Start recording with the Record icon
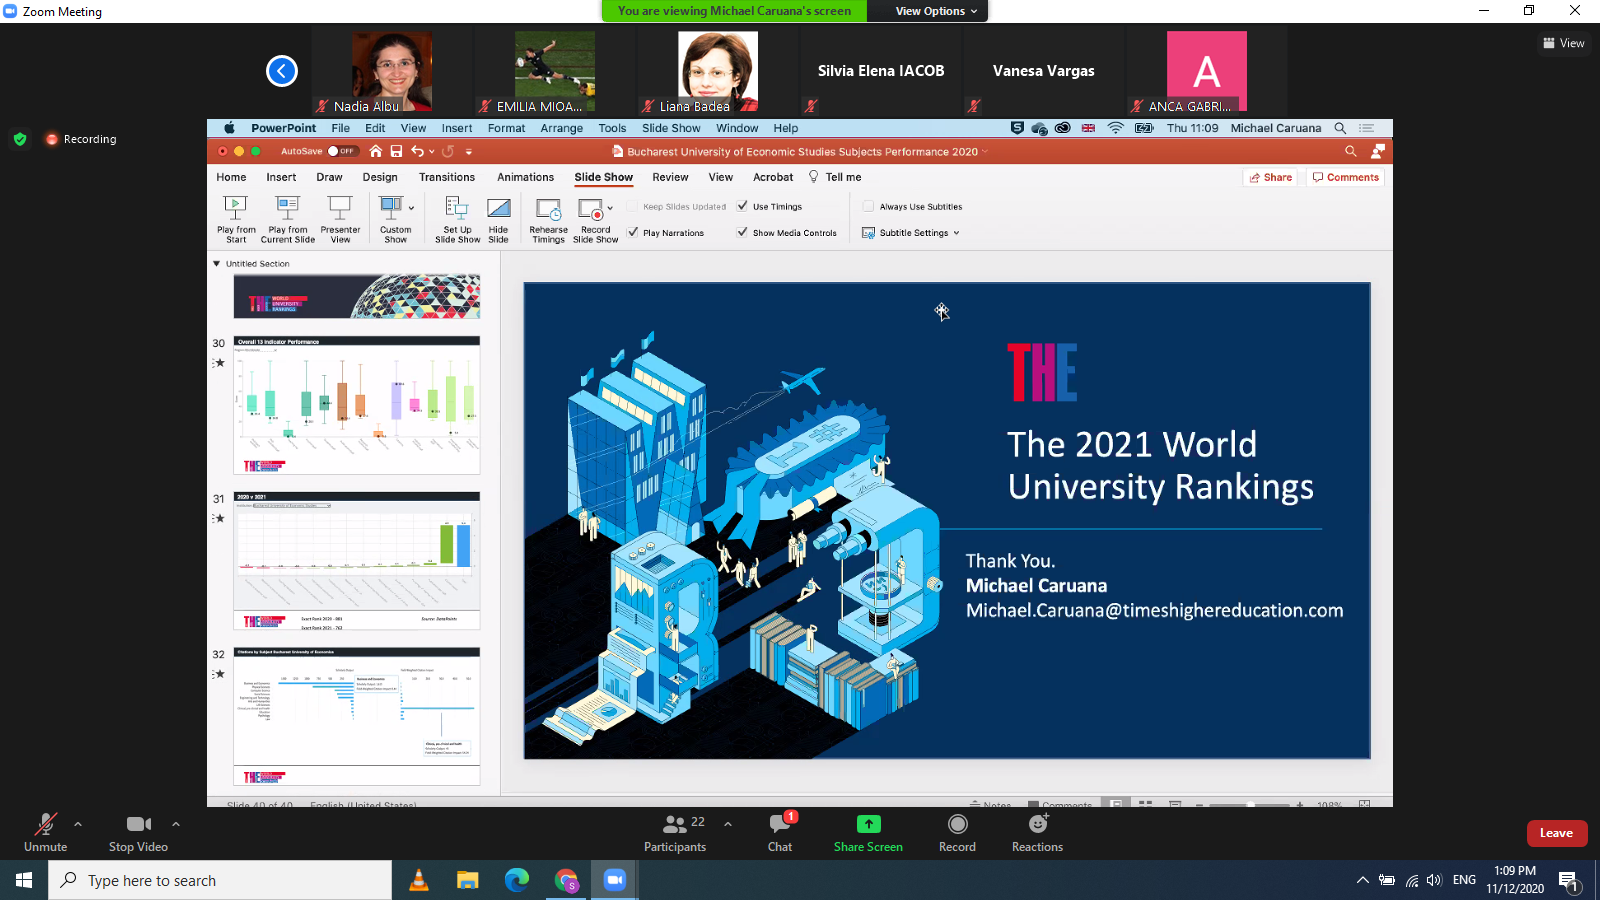This screenshot has height=900, width=1600. pyautogui.click(x=957, y=824)
